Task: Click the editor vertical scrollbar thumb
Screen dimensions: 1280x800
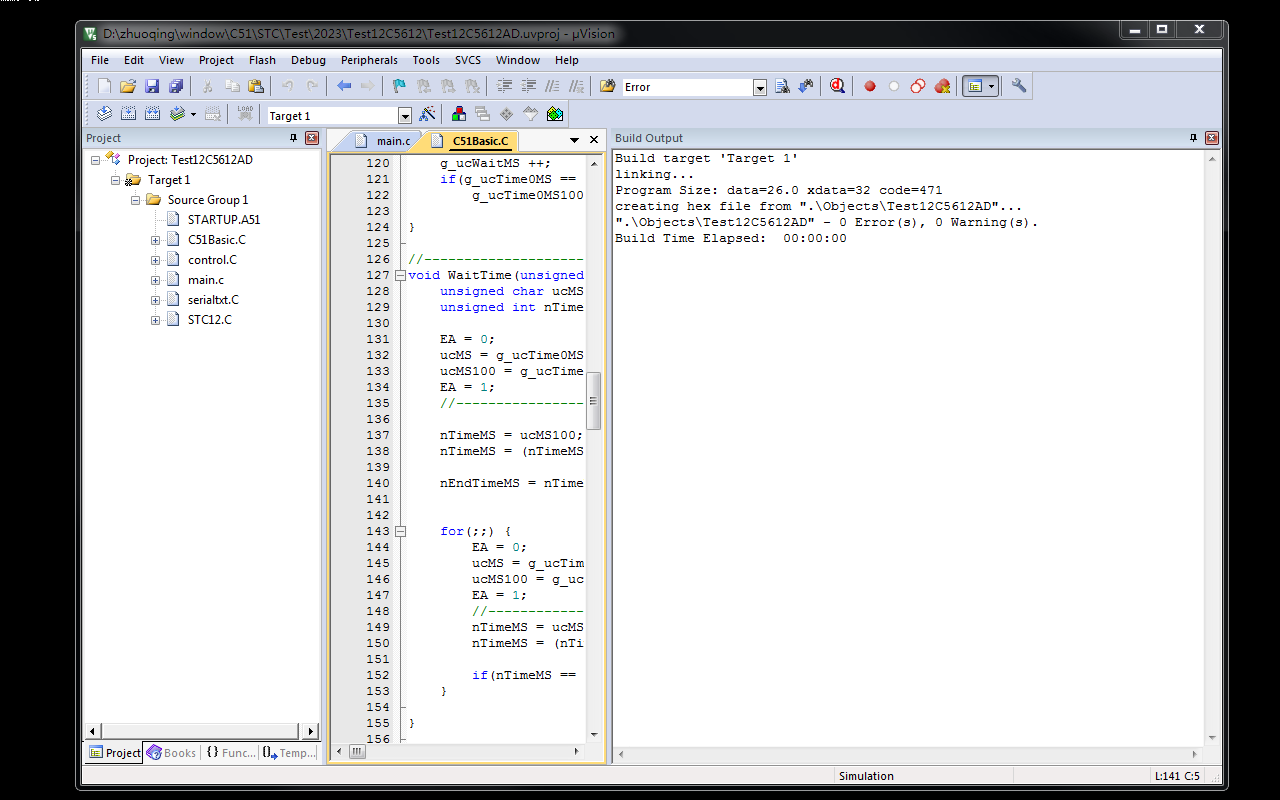Action: (x=594, y=400)
